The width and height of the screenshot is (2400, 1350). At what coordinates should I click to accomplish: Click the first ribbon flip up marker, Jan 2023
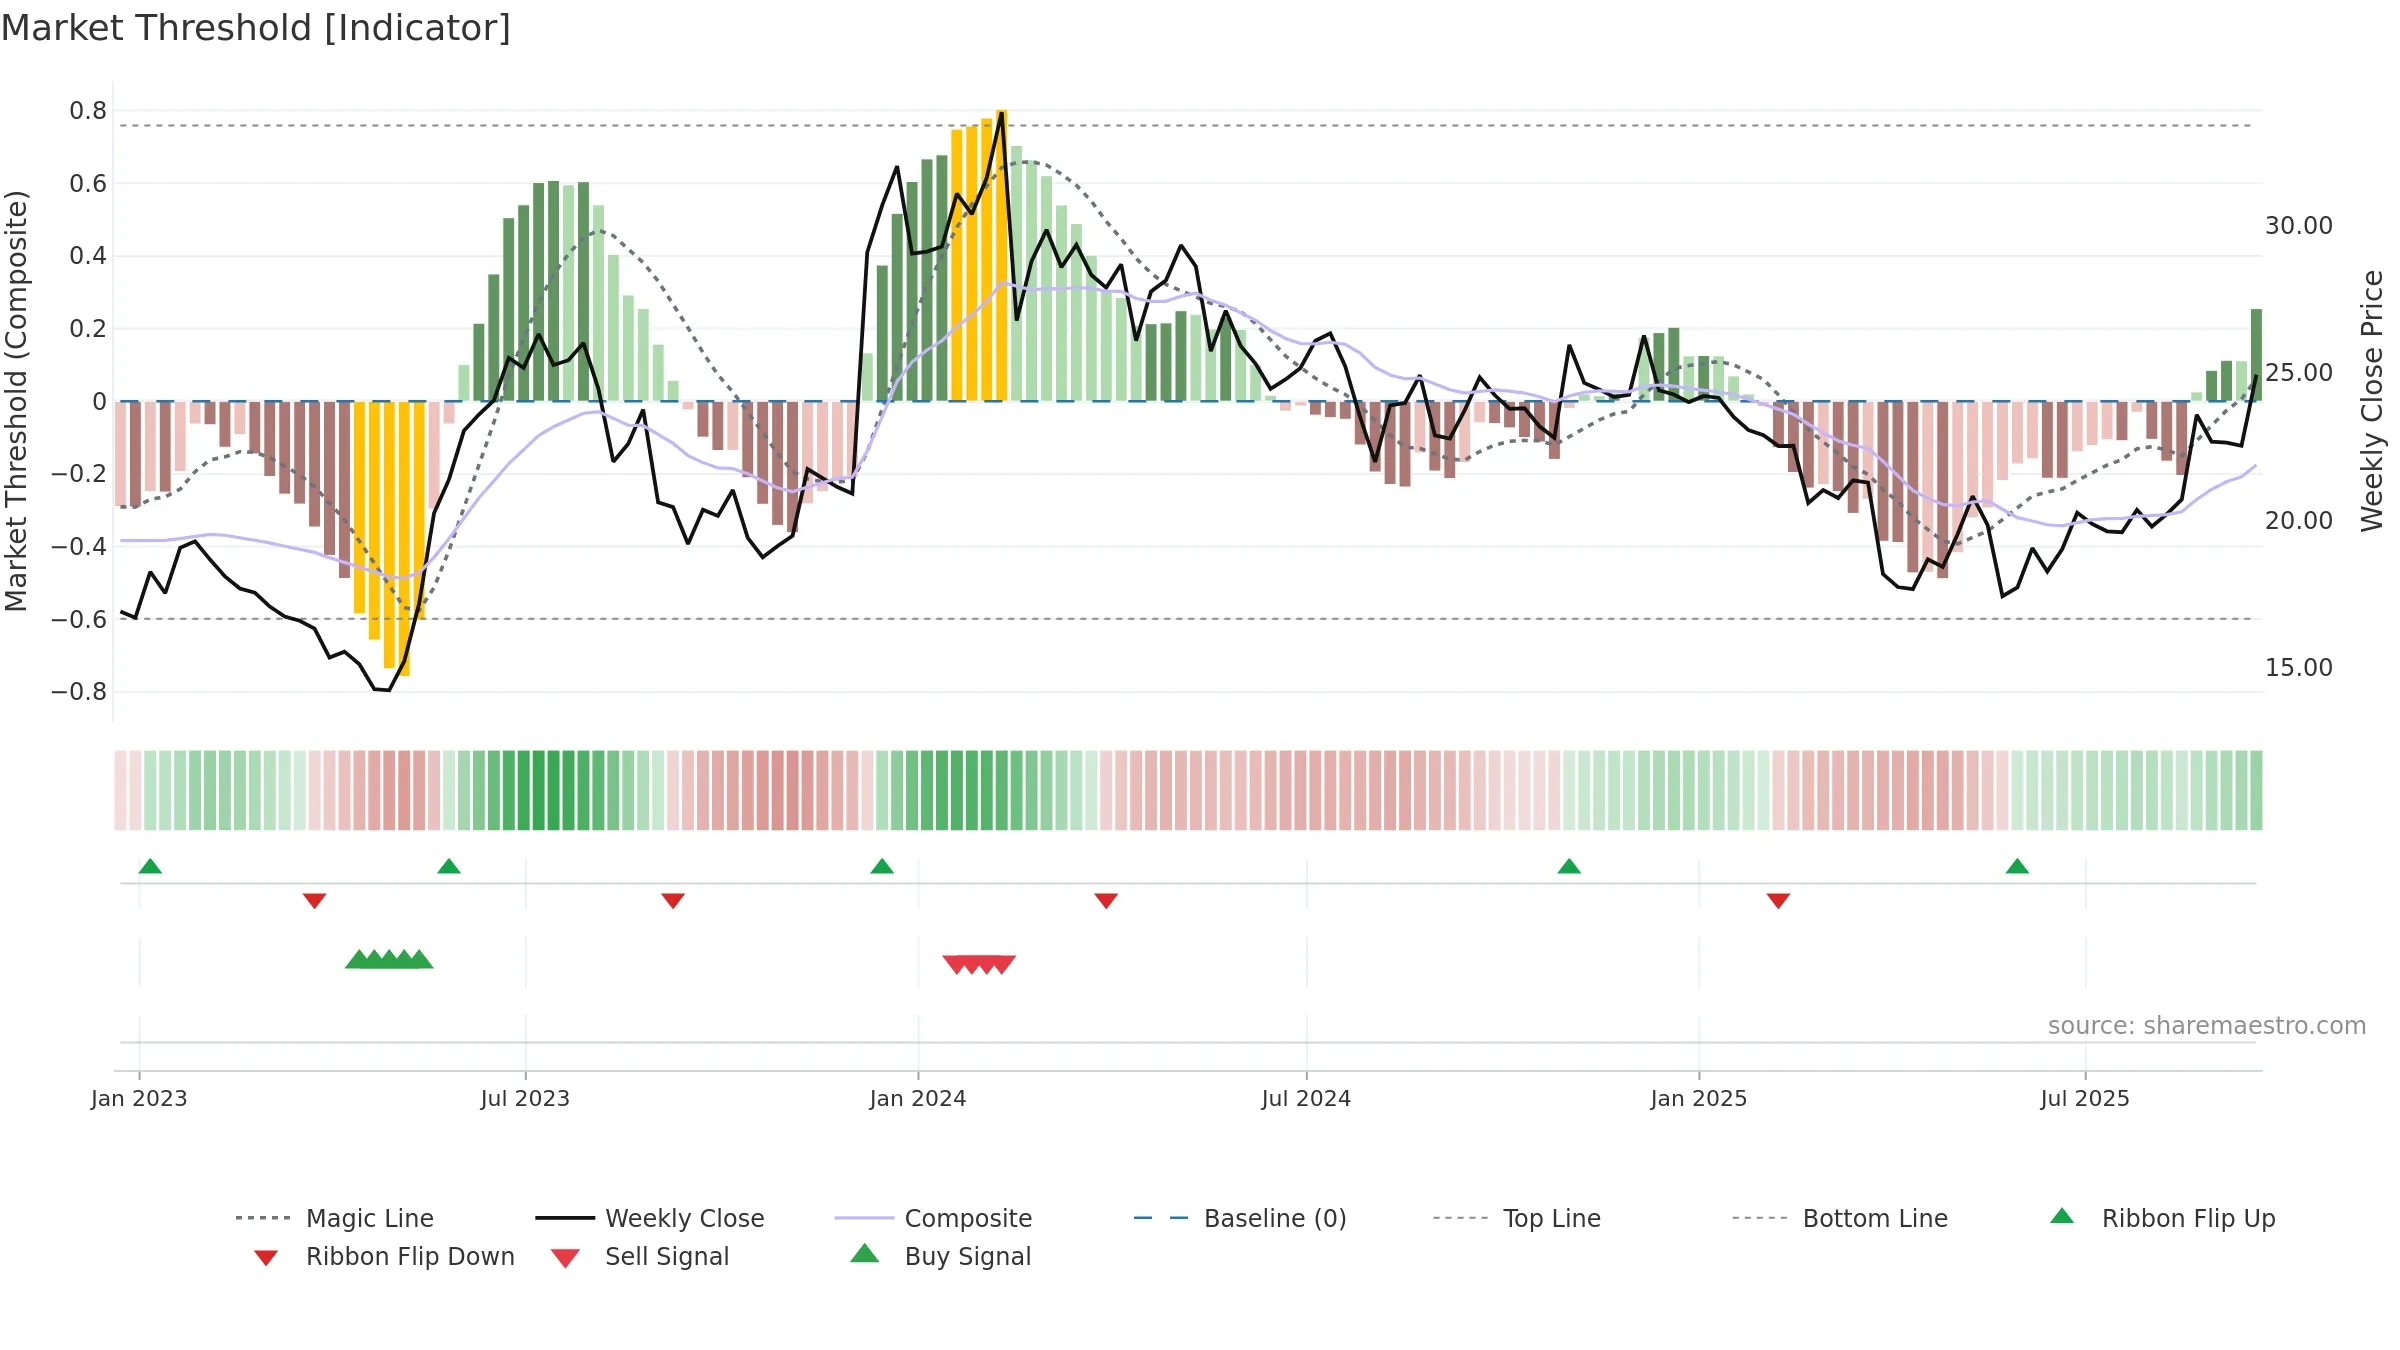click(x=150, y=866)
